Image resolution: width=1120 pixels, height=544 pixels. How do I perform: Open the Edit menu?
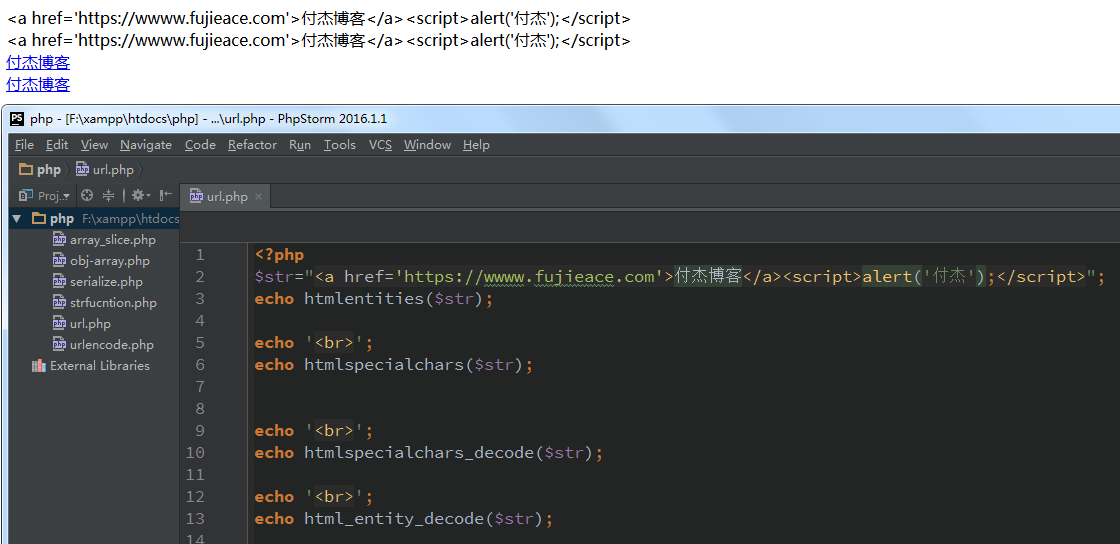click(57, 145)
